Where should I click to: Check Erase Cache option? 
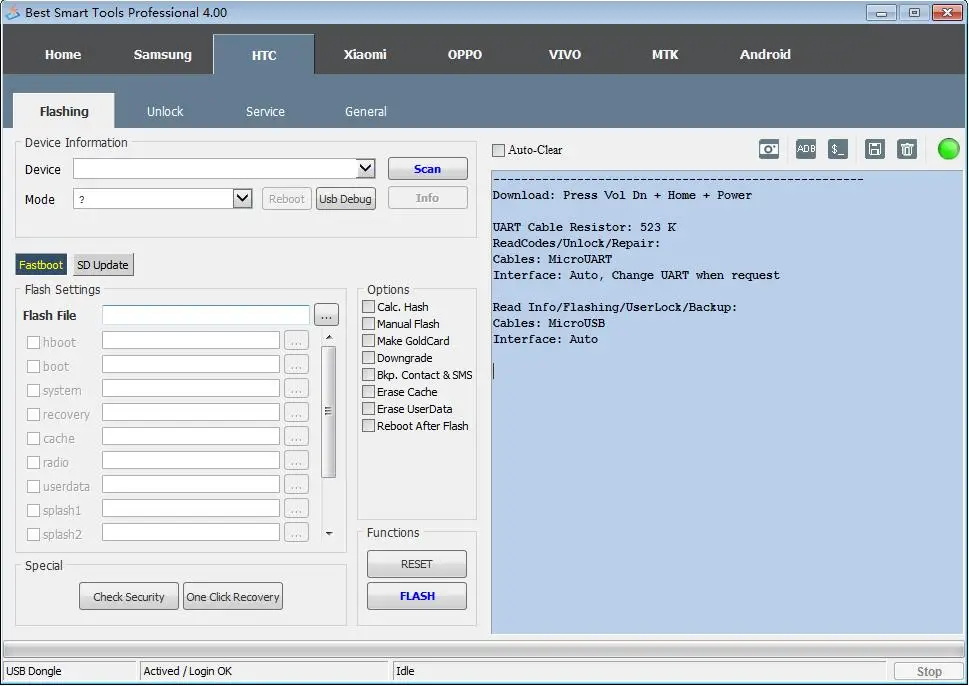pos(368,392)
